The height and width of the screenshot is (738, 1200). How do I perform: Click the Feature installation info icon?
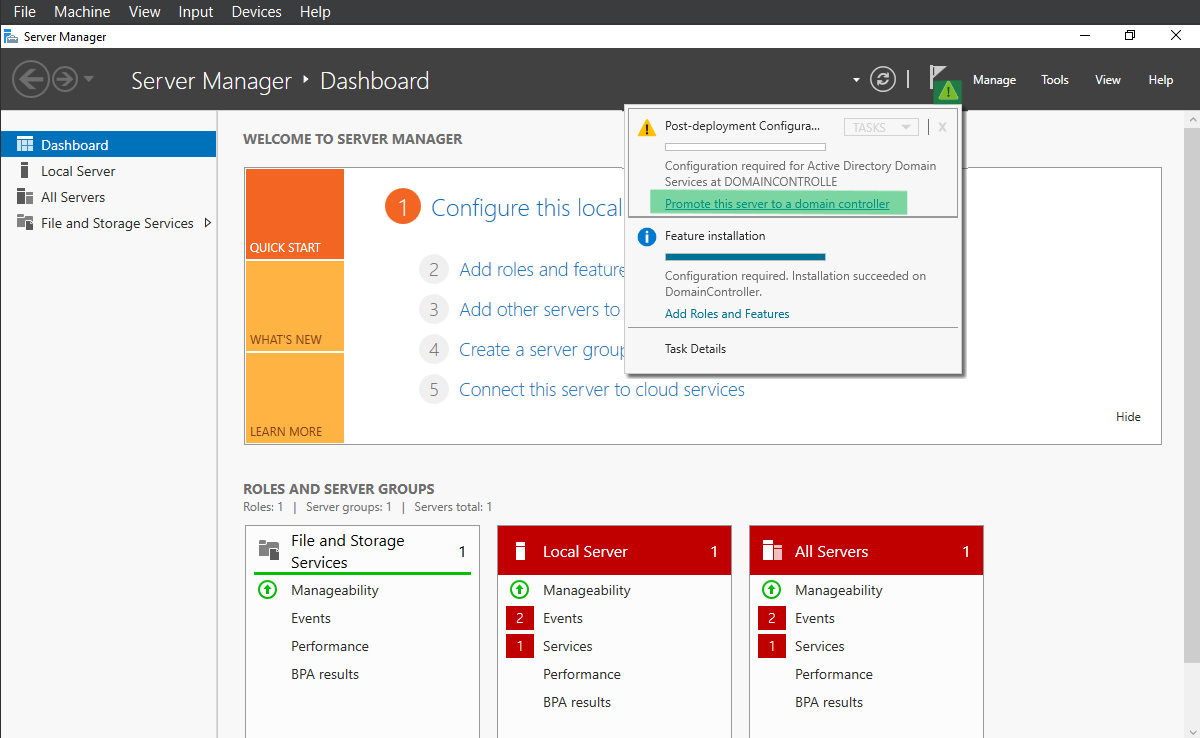(x=647, y=237)
